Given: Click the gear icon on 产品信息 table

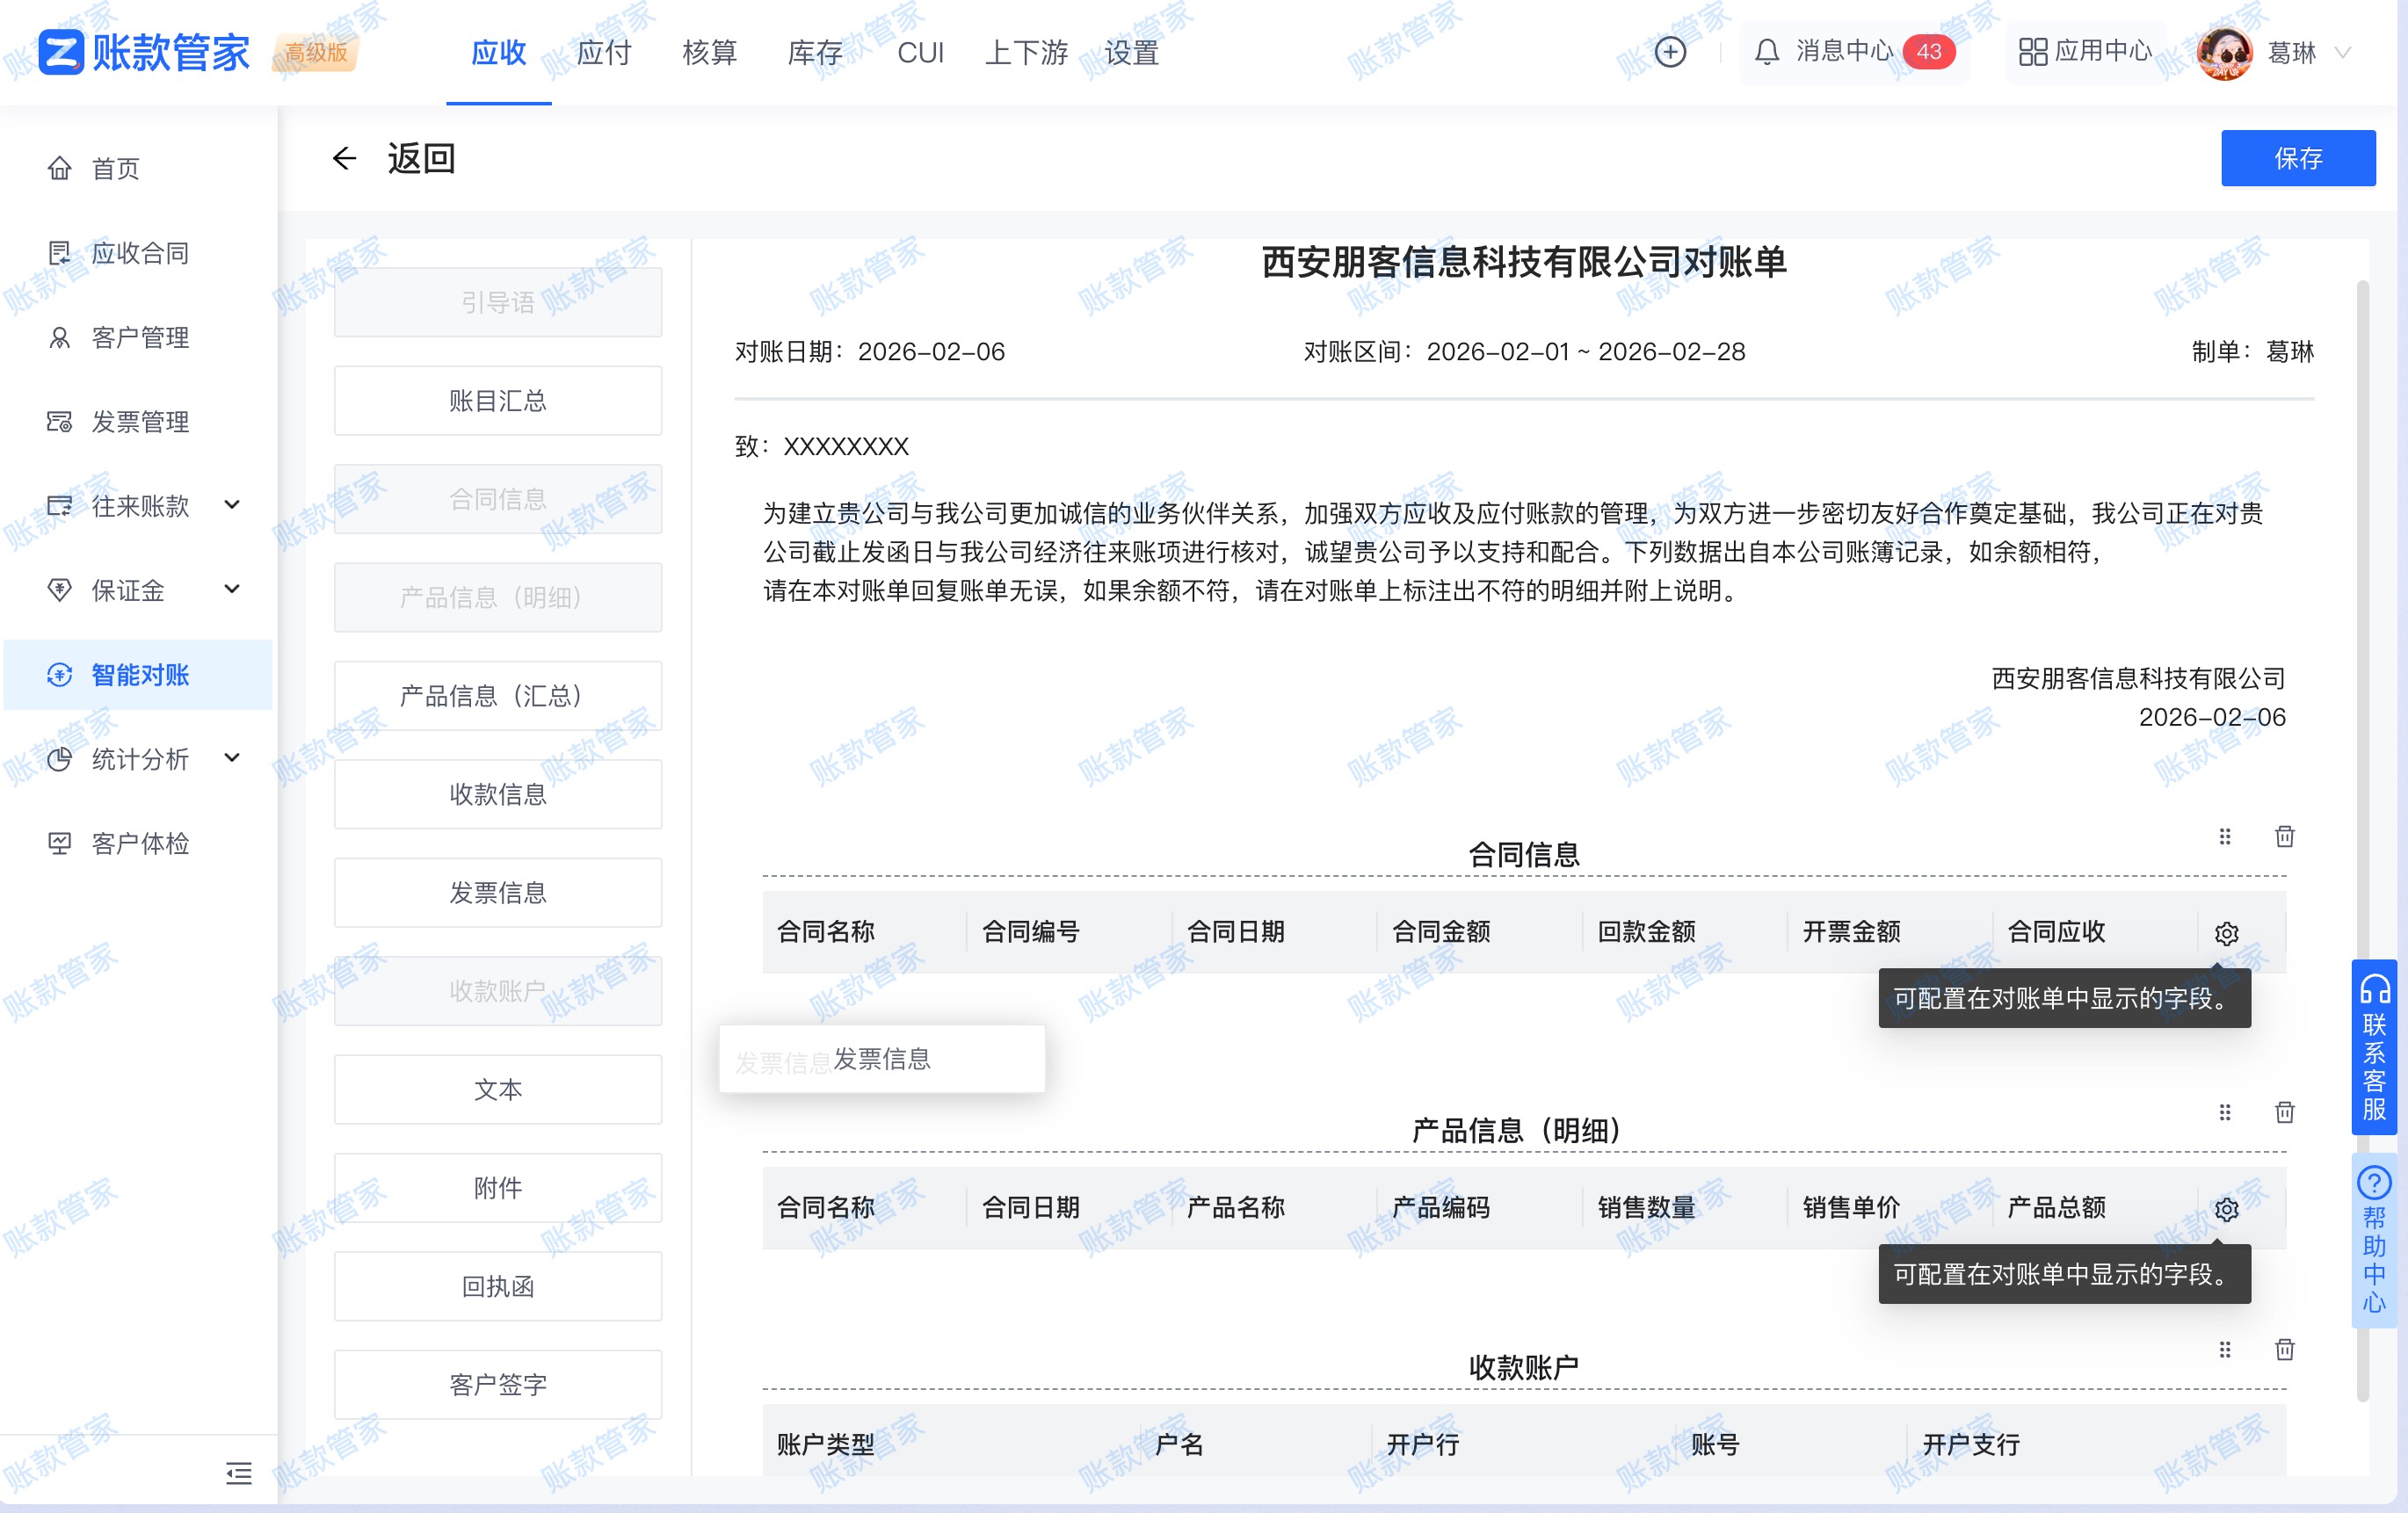Looking at the screenshot, I should pyautogui.click(x=2227, y=1210).
